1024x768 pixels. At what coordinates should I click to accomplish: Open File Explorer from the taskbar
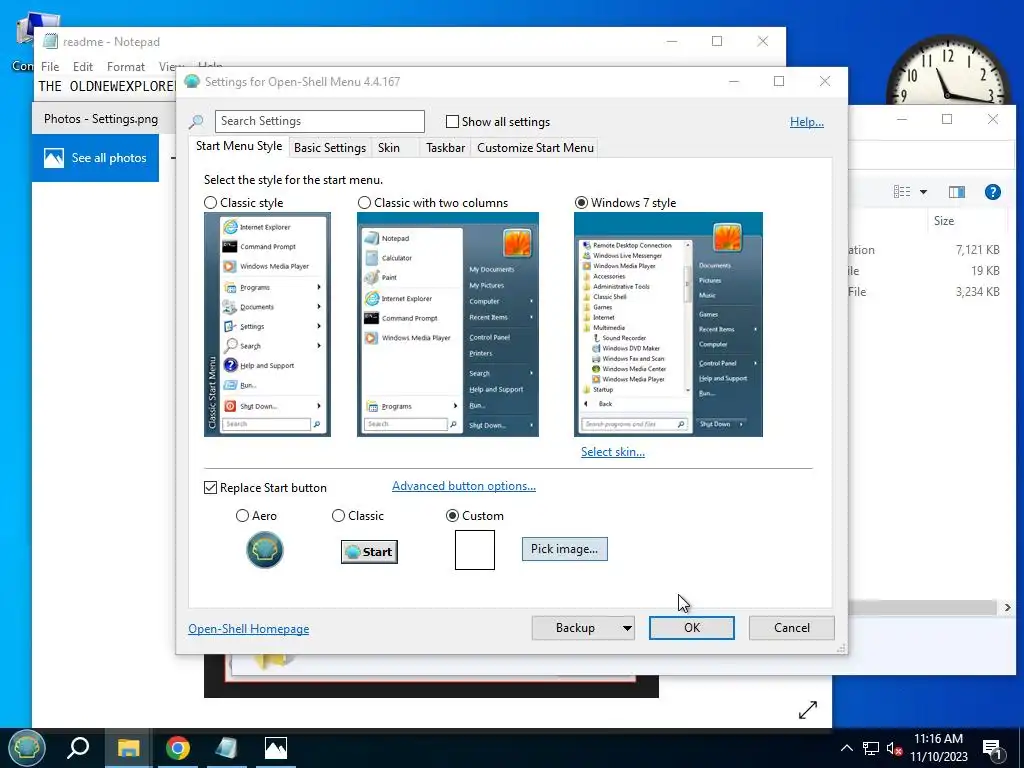pos(129,748)
